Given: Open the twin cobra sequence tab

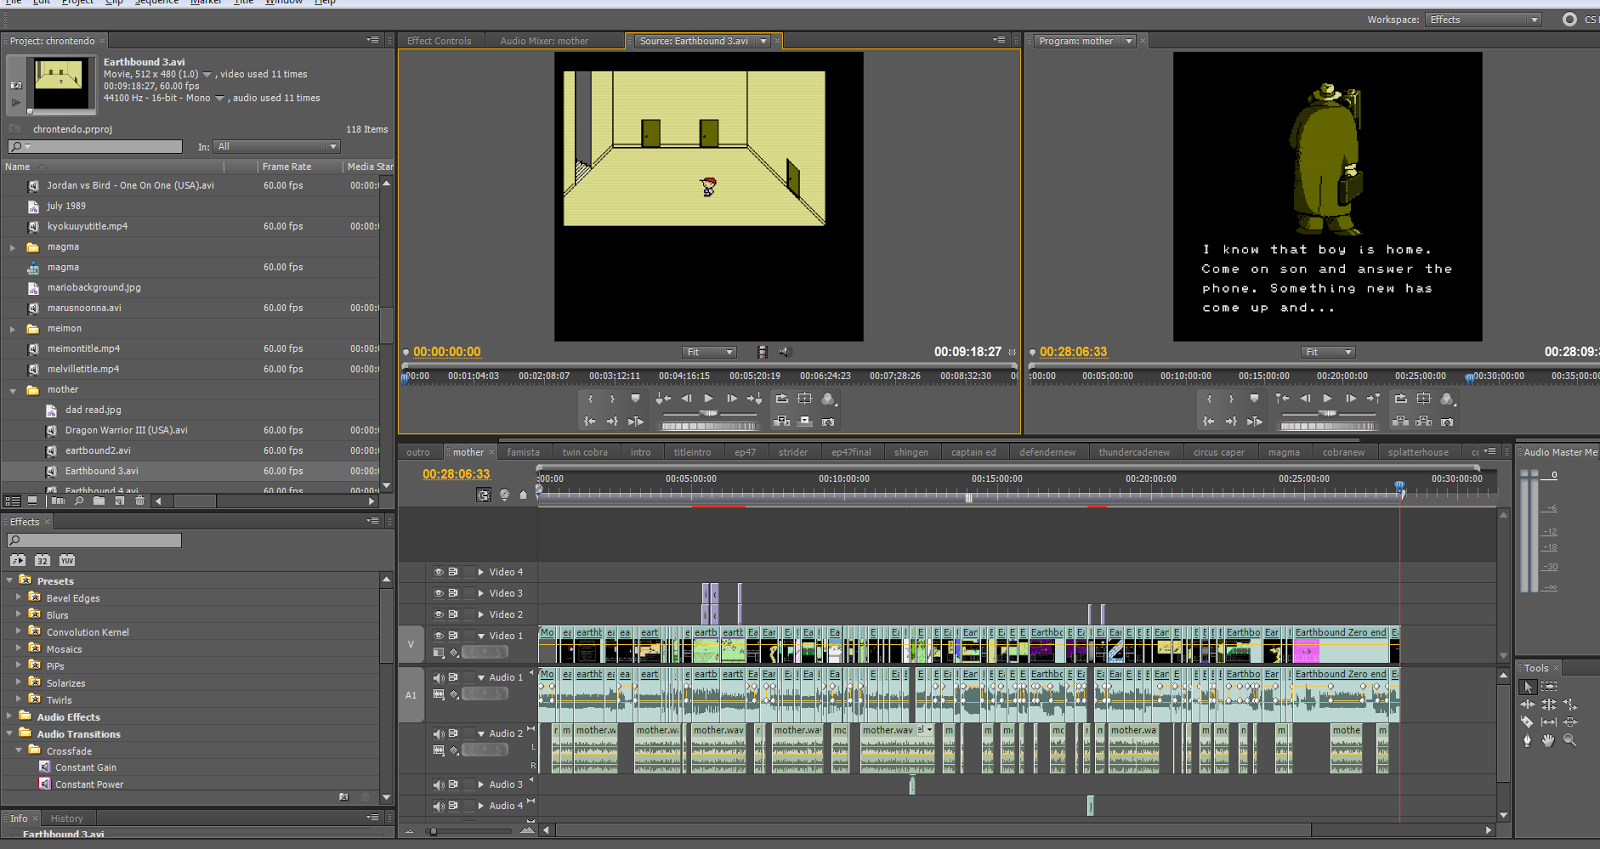Looking at the screenshot, I should coord(585,452).
